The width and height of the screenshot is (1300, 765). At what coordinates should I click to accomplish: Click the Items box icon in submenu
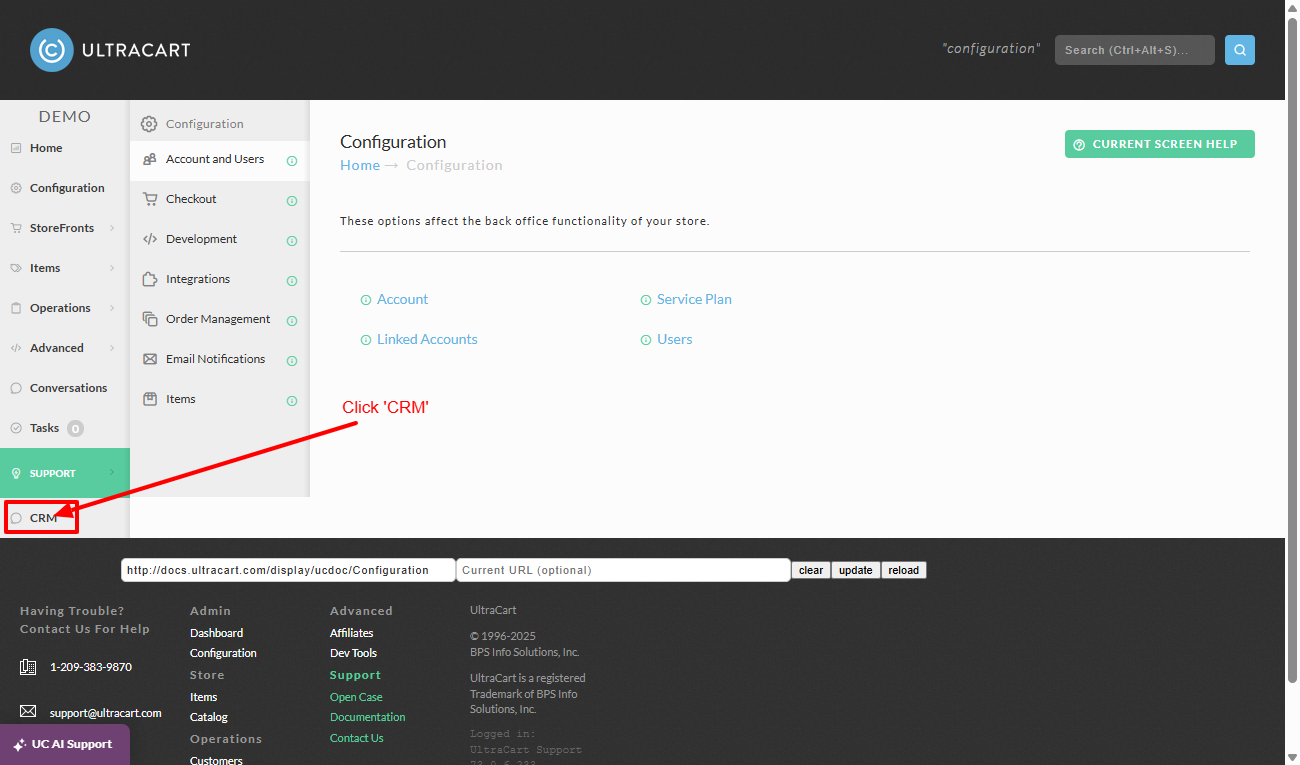[150, 399]
